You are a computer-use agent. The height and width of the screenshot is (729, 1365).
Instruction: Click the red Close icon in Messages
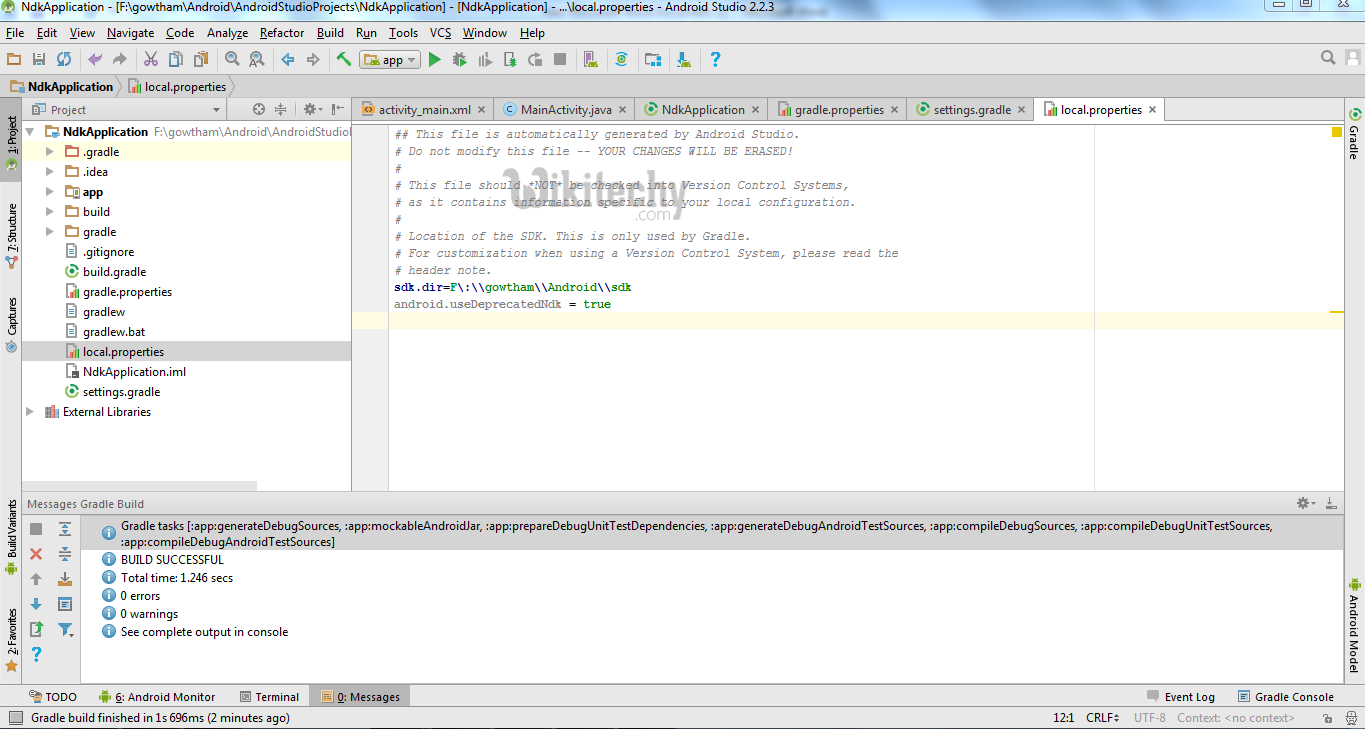(x=36, y=554)
